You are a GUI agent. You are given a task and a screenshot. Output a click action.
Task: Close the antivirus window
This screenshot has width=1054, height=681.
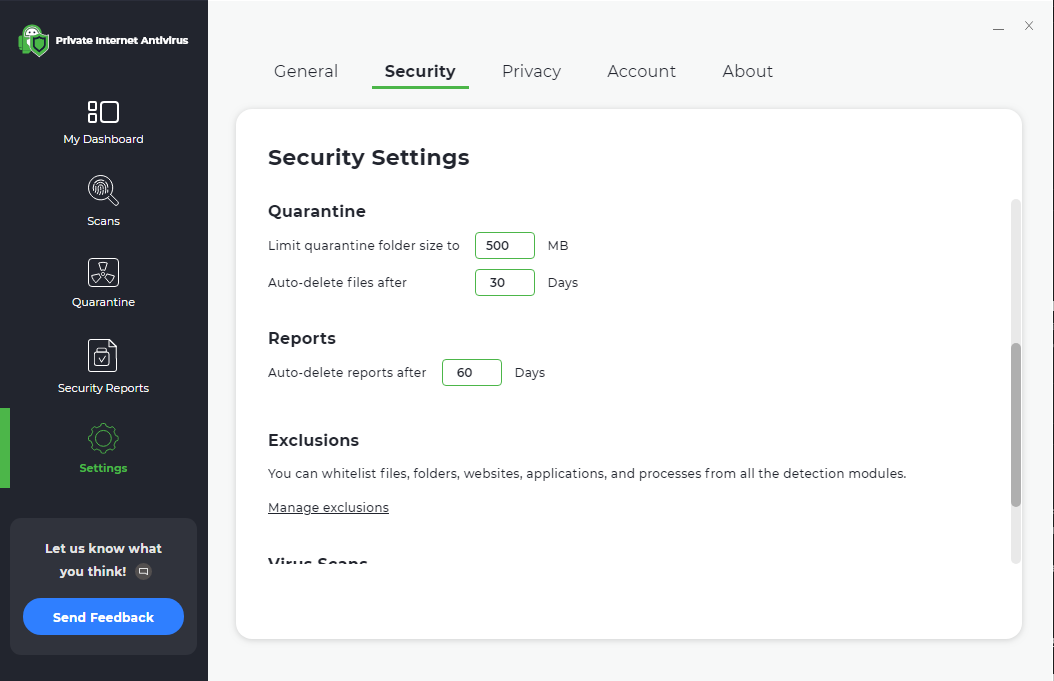tap(1029, 26)
